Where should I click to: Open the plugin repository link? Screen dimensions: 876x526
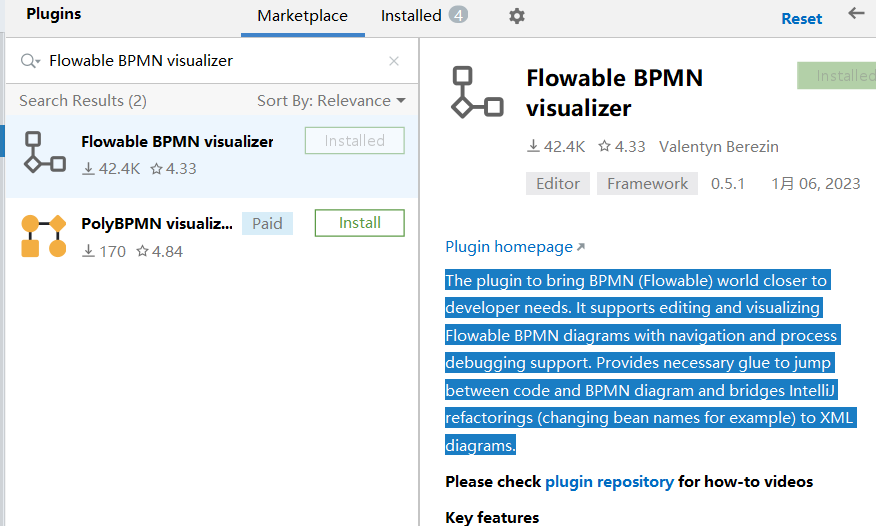click(x=610, y=481)
